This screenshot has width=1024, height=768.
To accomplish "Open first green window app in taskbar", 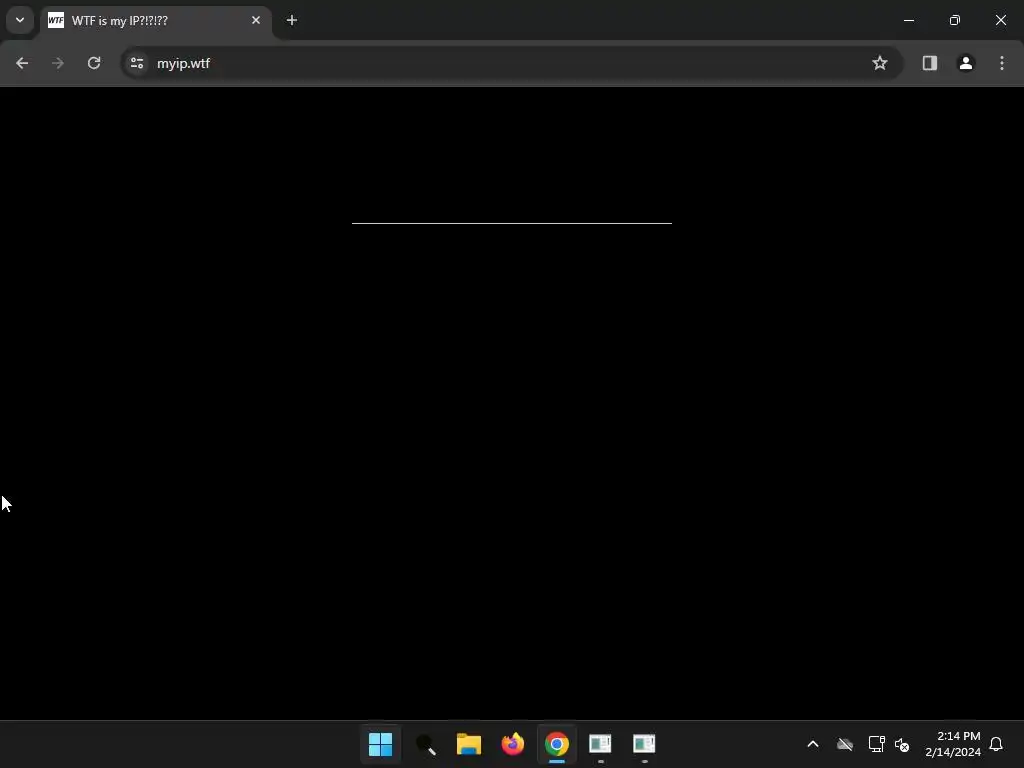I will click(600, 744).
